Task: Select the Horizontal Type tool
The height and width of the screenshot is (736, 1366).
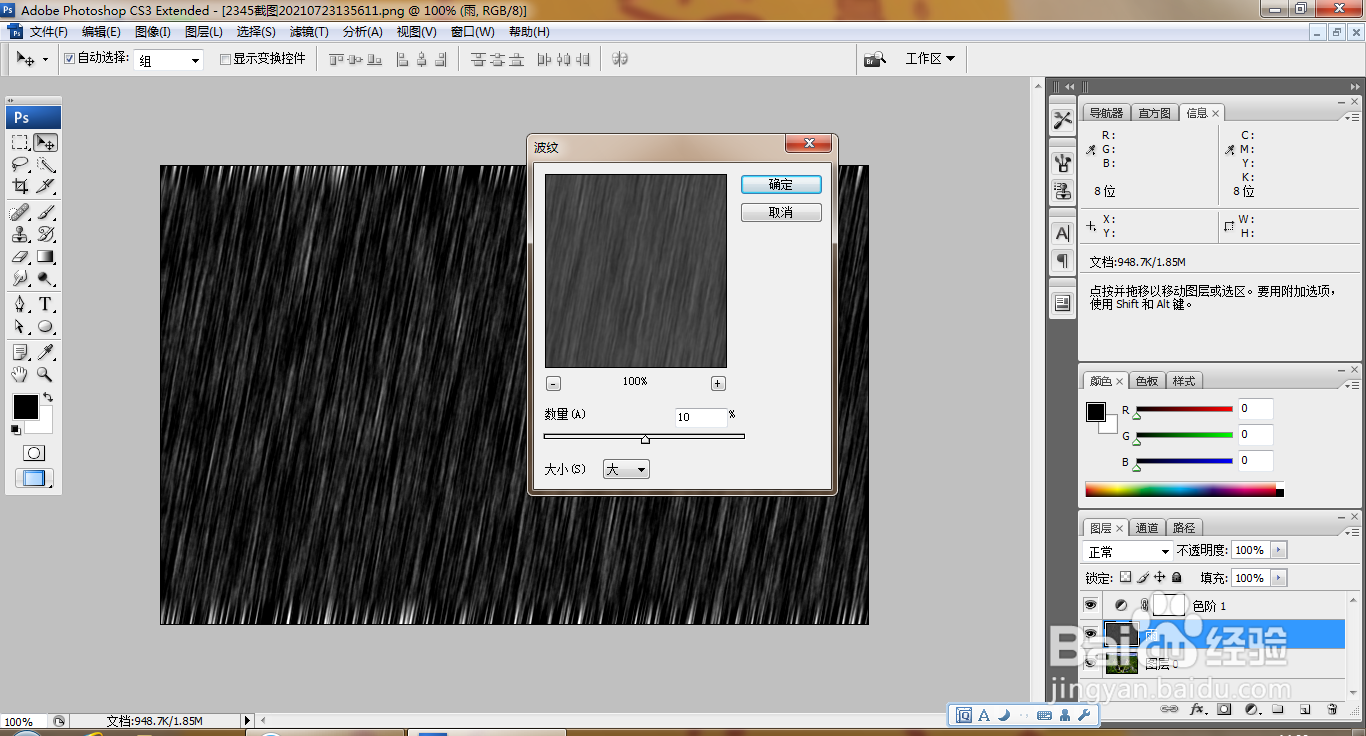Action: click(x=45, y=304)
